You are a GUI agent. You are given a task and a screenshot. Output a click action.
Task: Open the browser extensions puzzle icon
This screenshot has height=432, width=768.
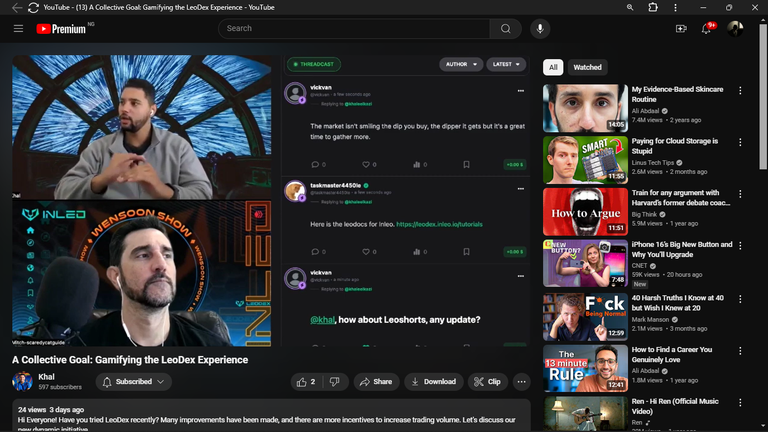[652, 7]
